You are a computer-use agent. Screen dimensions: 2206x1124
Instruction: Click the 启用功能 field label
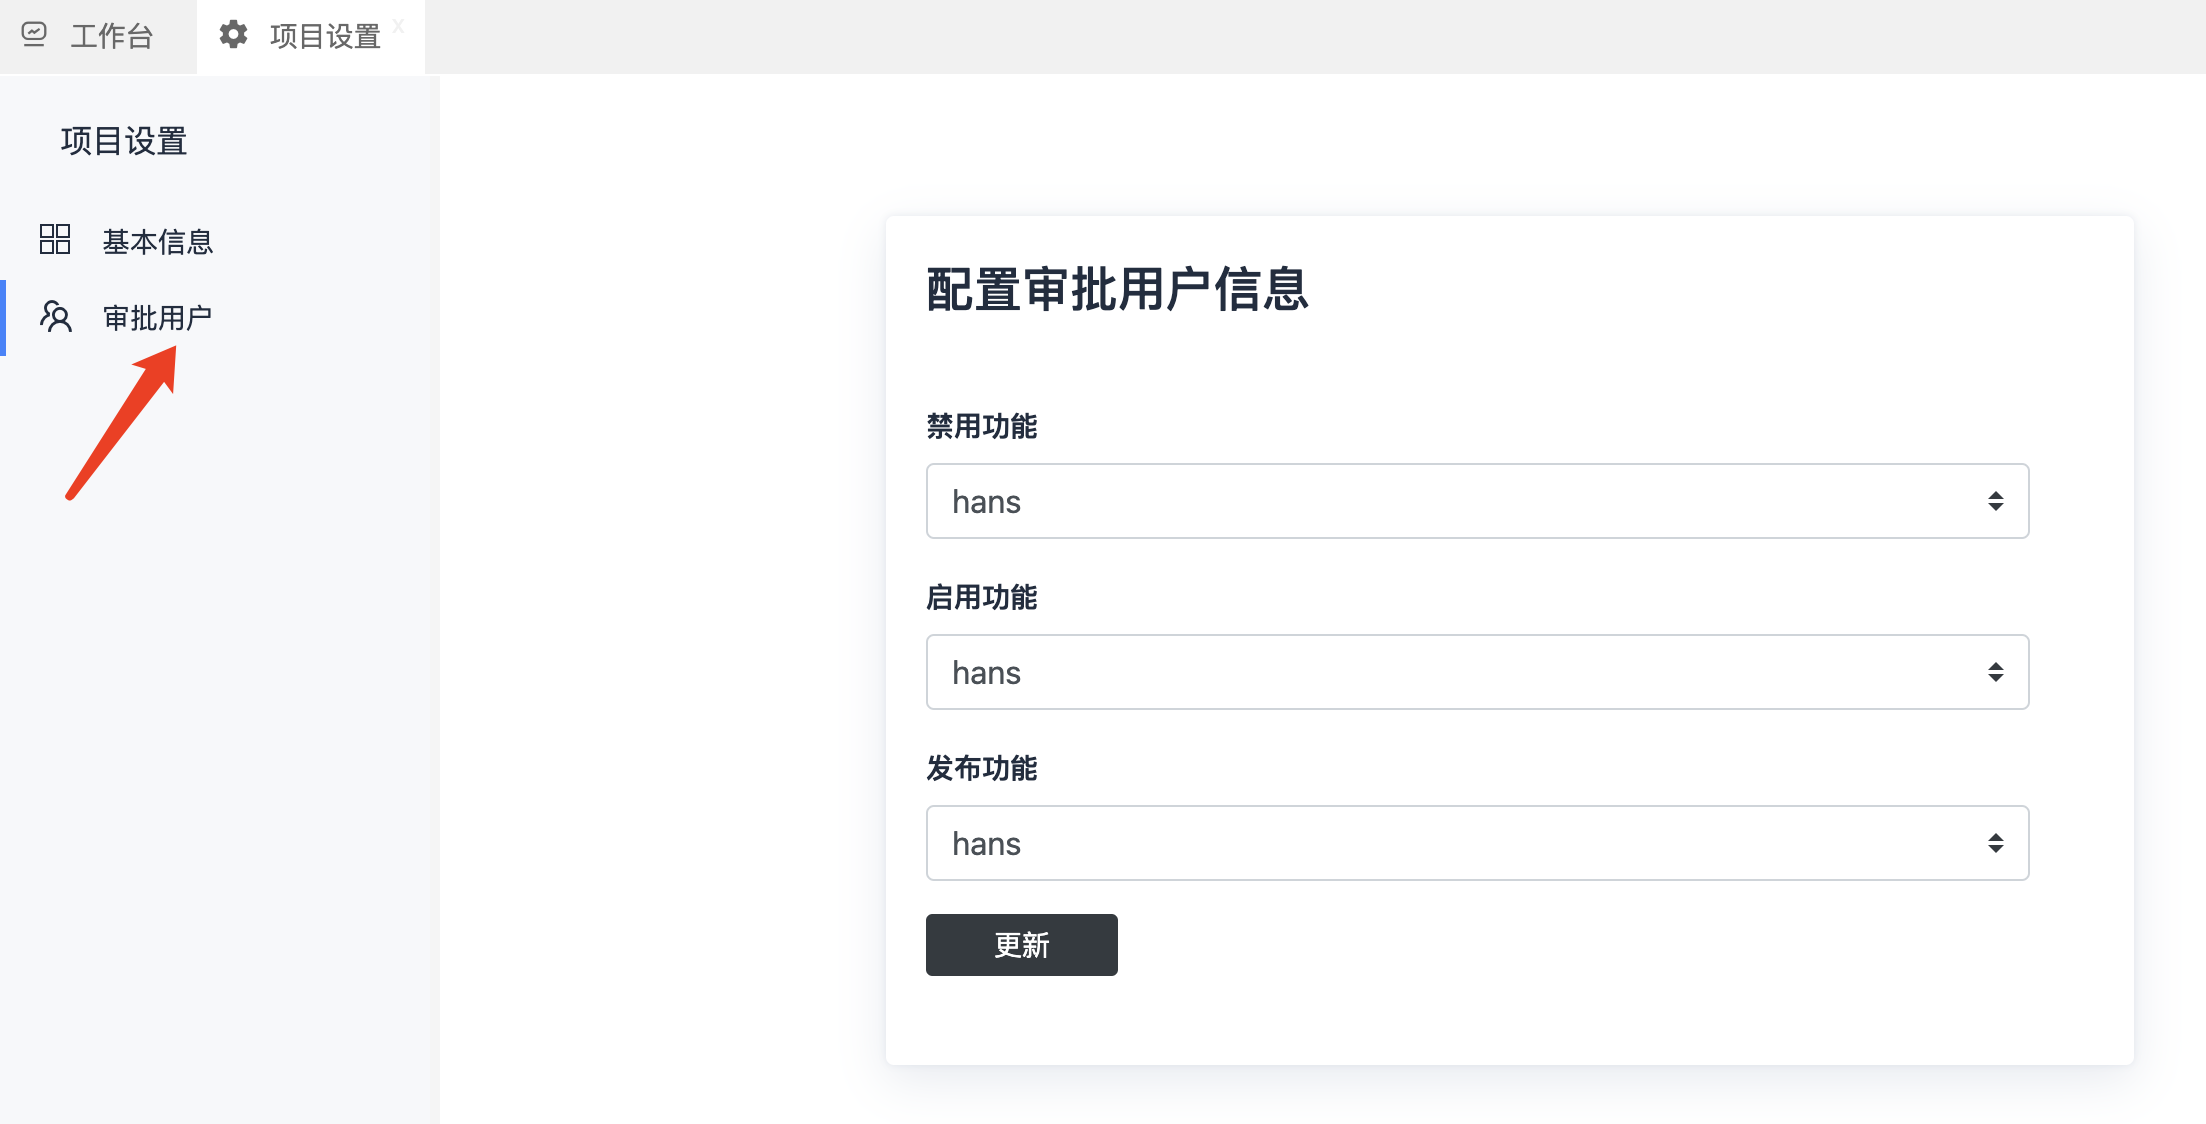click(981, 597)
